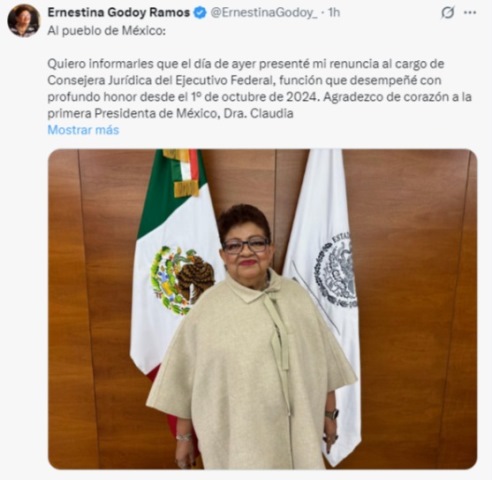Screen dimensions: 492x480
Task: Visit the @ErnestinaGodoy_ handle link
Action: click(264, 13)
